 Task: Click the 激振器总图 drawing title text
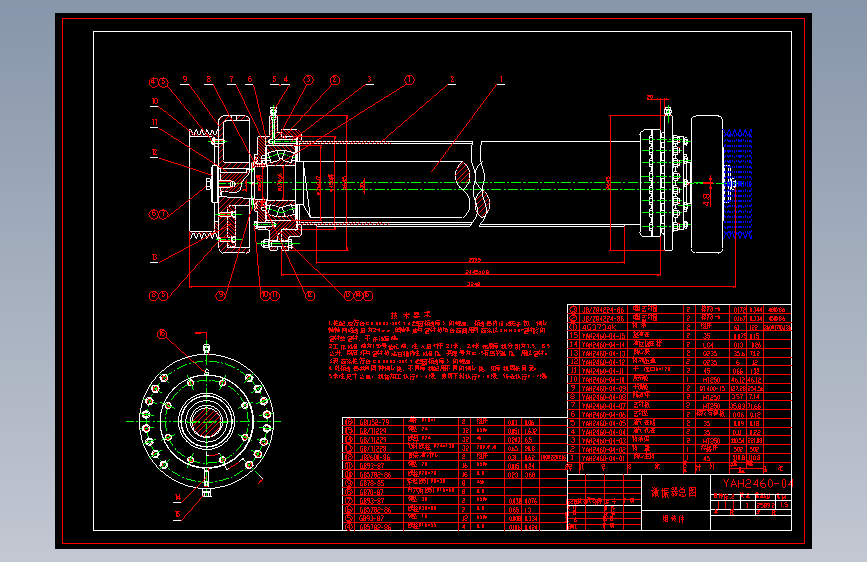point(673,492)
